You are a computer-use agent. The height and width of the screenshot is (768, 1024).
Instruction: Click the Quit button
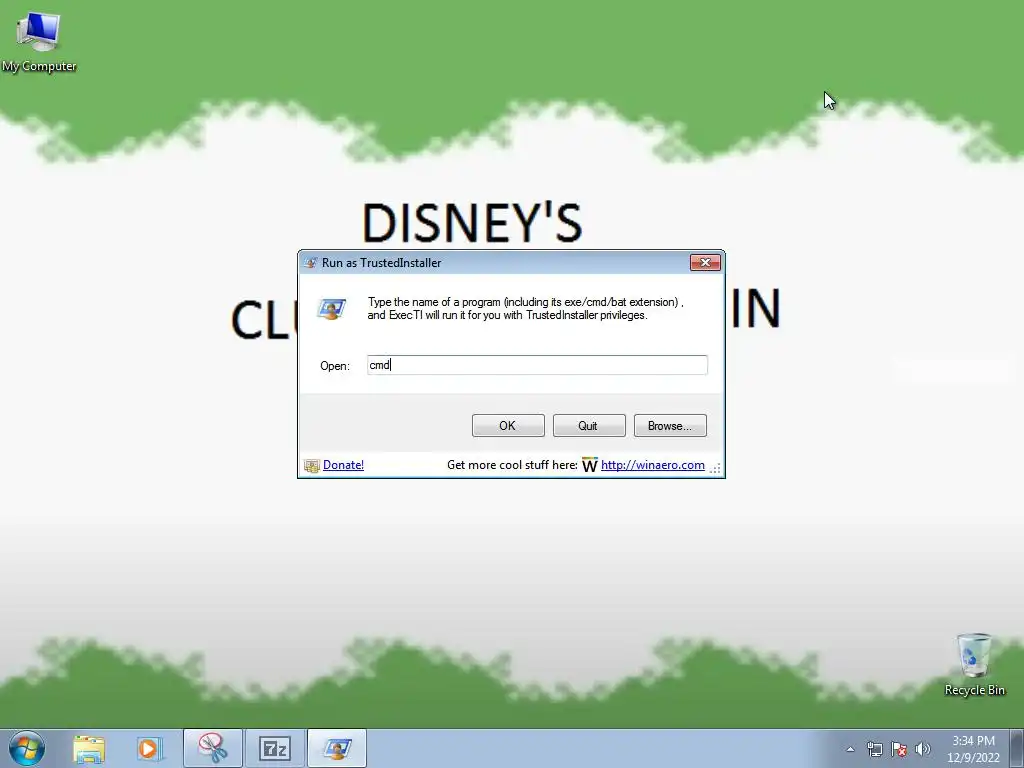(589, 426)
